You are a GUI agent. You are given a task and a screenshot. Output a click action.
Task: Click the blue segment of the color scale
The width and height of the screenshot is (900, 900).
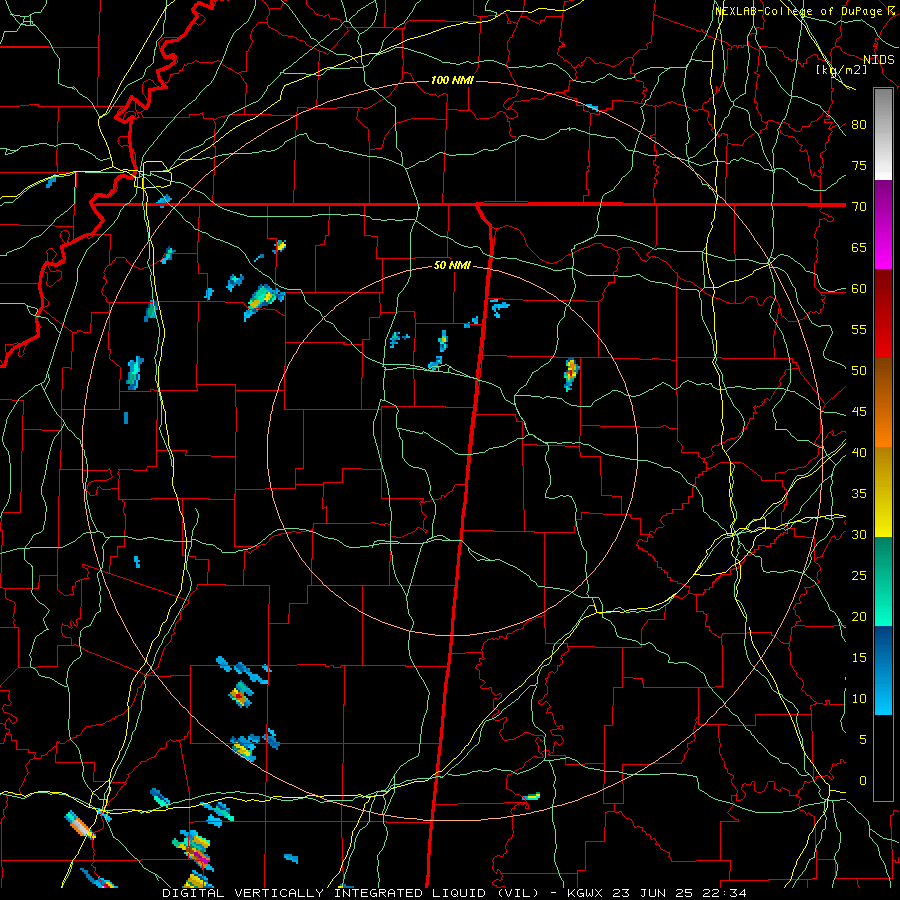point(883,670)
